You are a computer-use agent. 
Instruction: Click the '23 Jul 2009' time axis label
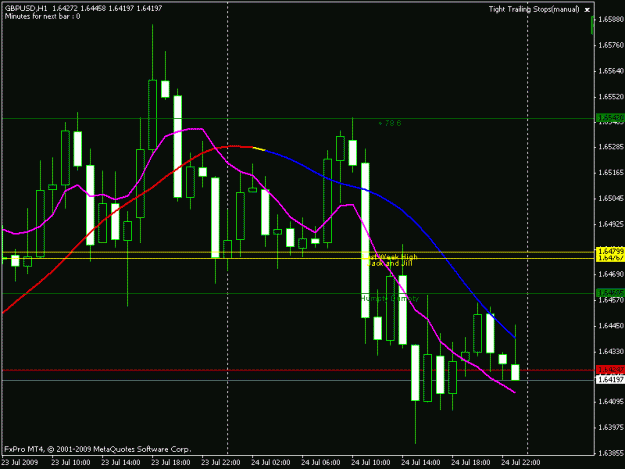pyautogui.click(x=20, y=462)
